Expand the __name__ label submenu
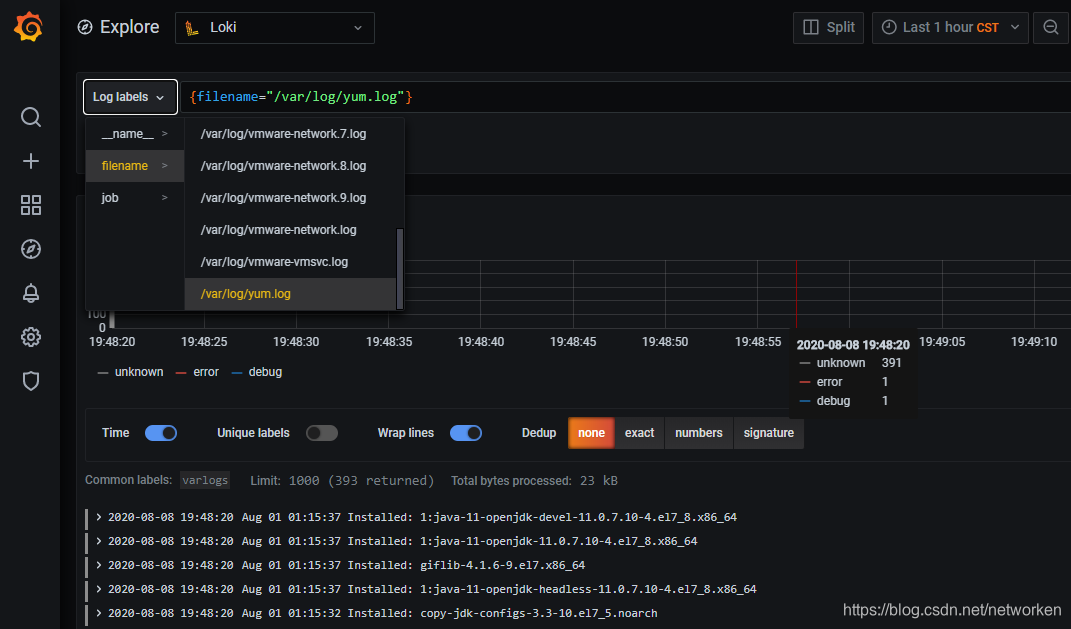Viewport: 1071px width, 629px height. click(x=135, y=134)
